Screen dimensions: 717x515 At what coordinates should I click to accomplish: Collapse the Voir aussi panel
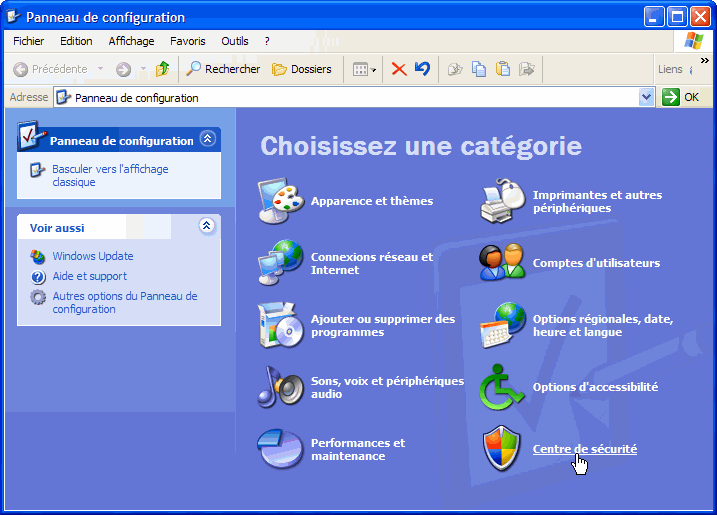pyautogui.click(x=207, y=225)
